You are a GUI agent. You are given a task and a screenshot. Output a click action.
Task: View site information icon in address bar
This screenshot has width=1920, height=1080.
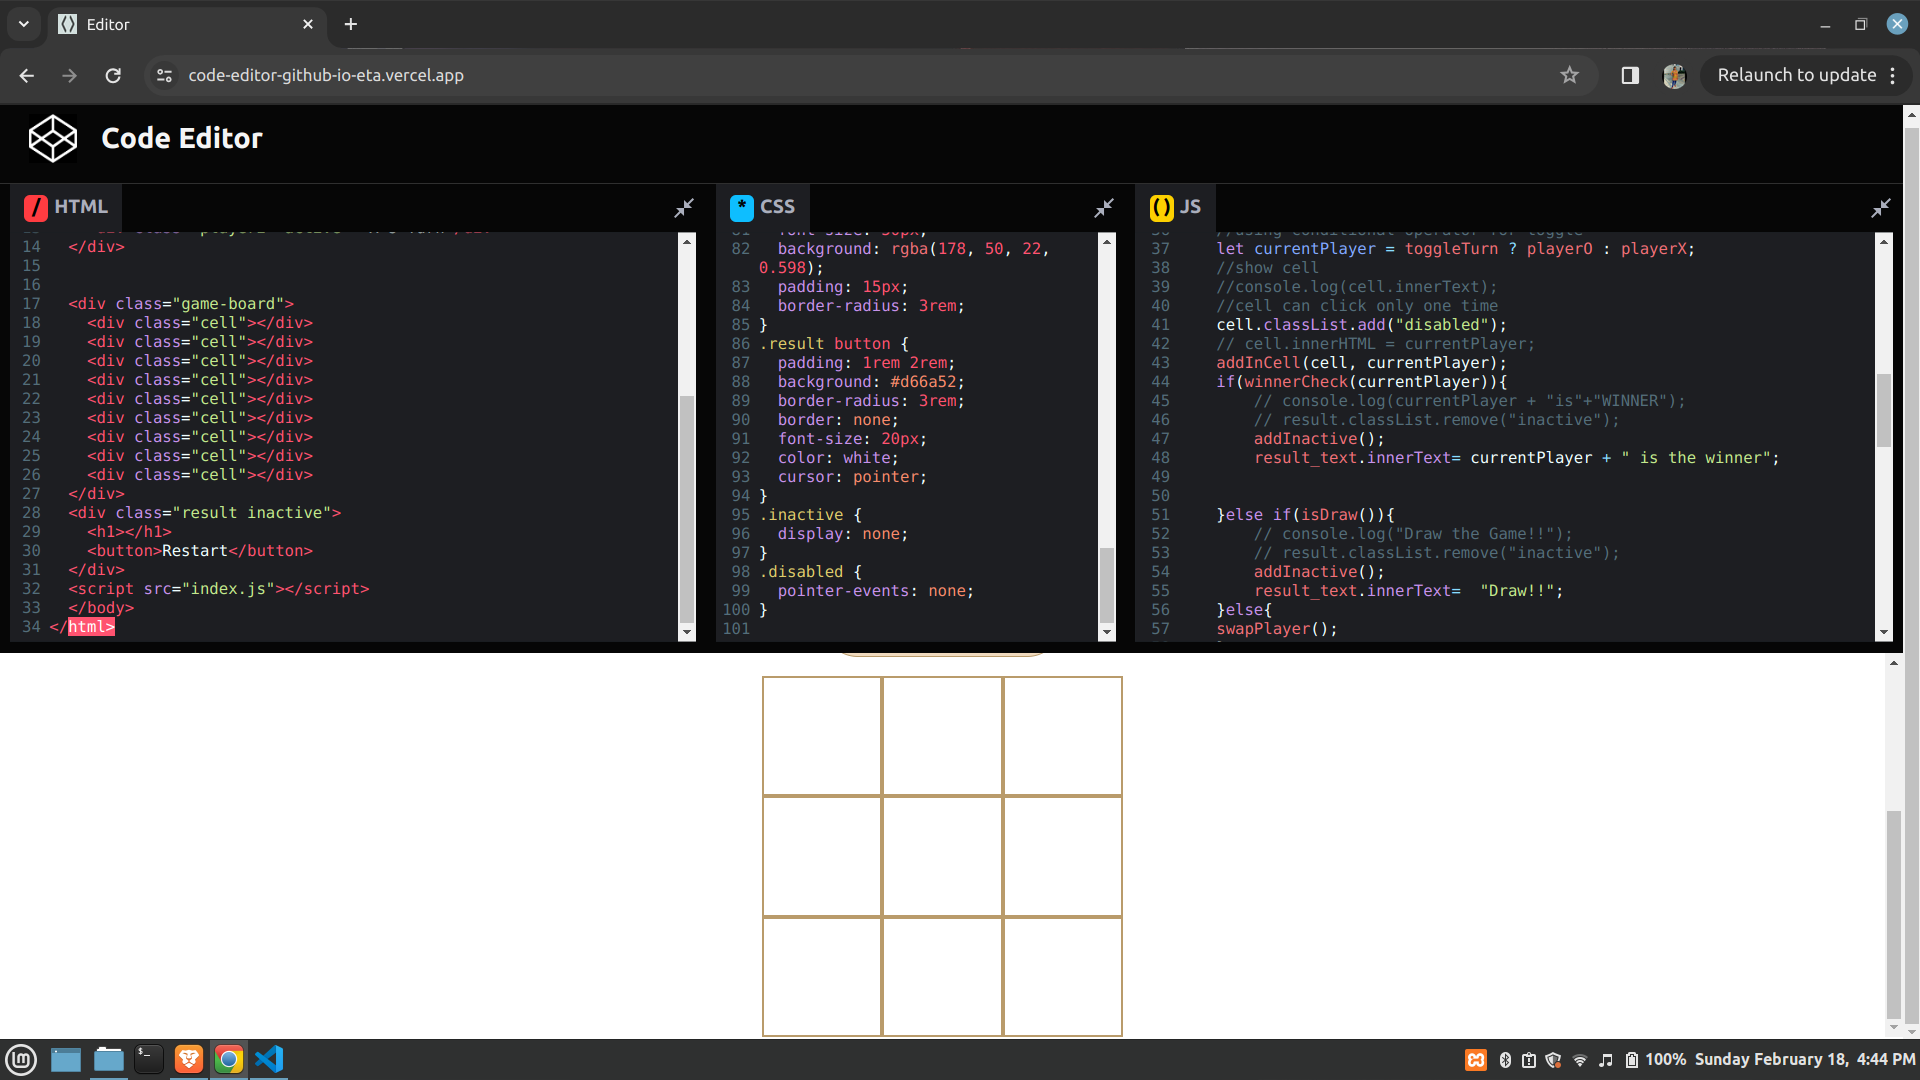click(165, 75)
